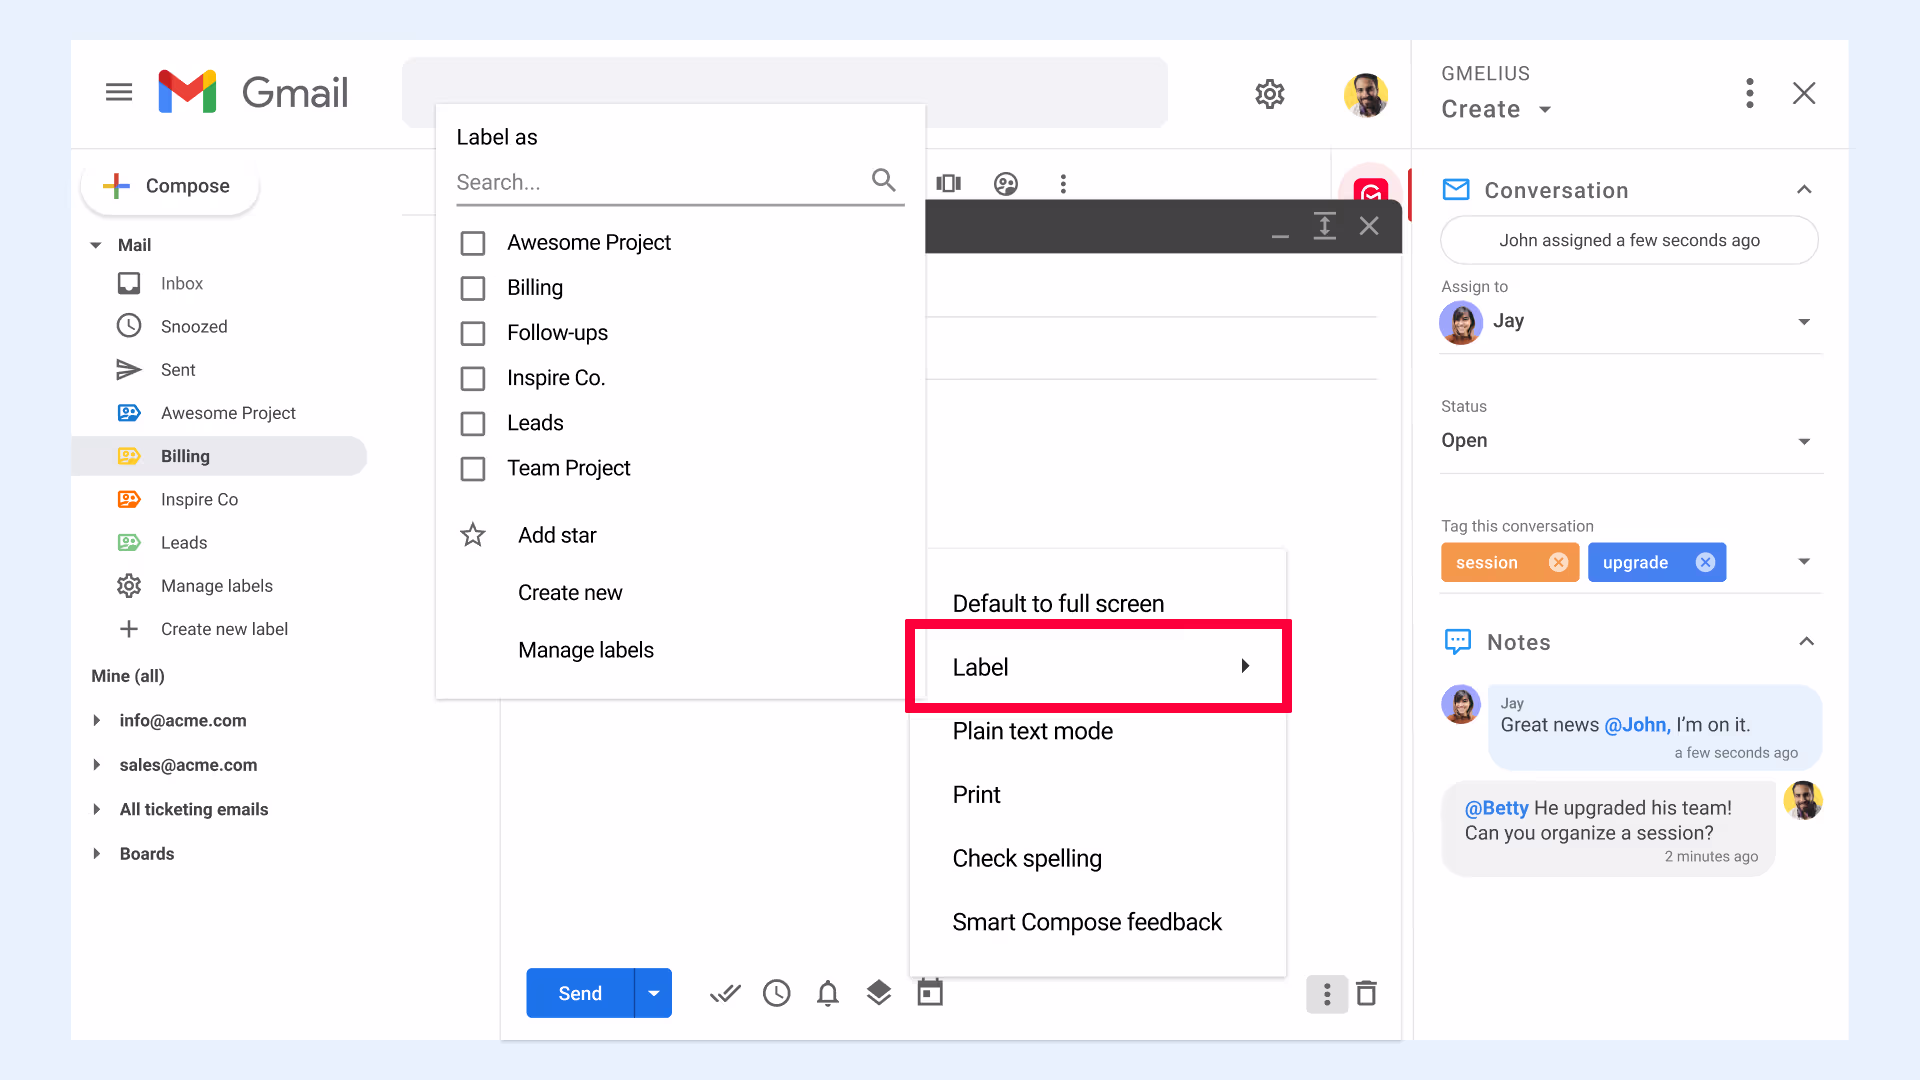Open the account profile avatar
1920x1080 pixels.
[x=1365, y=95]
